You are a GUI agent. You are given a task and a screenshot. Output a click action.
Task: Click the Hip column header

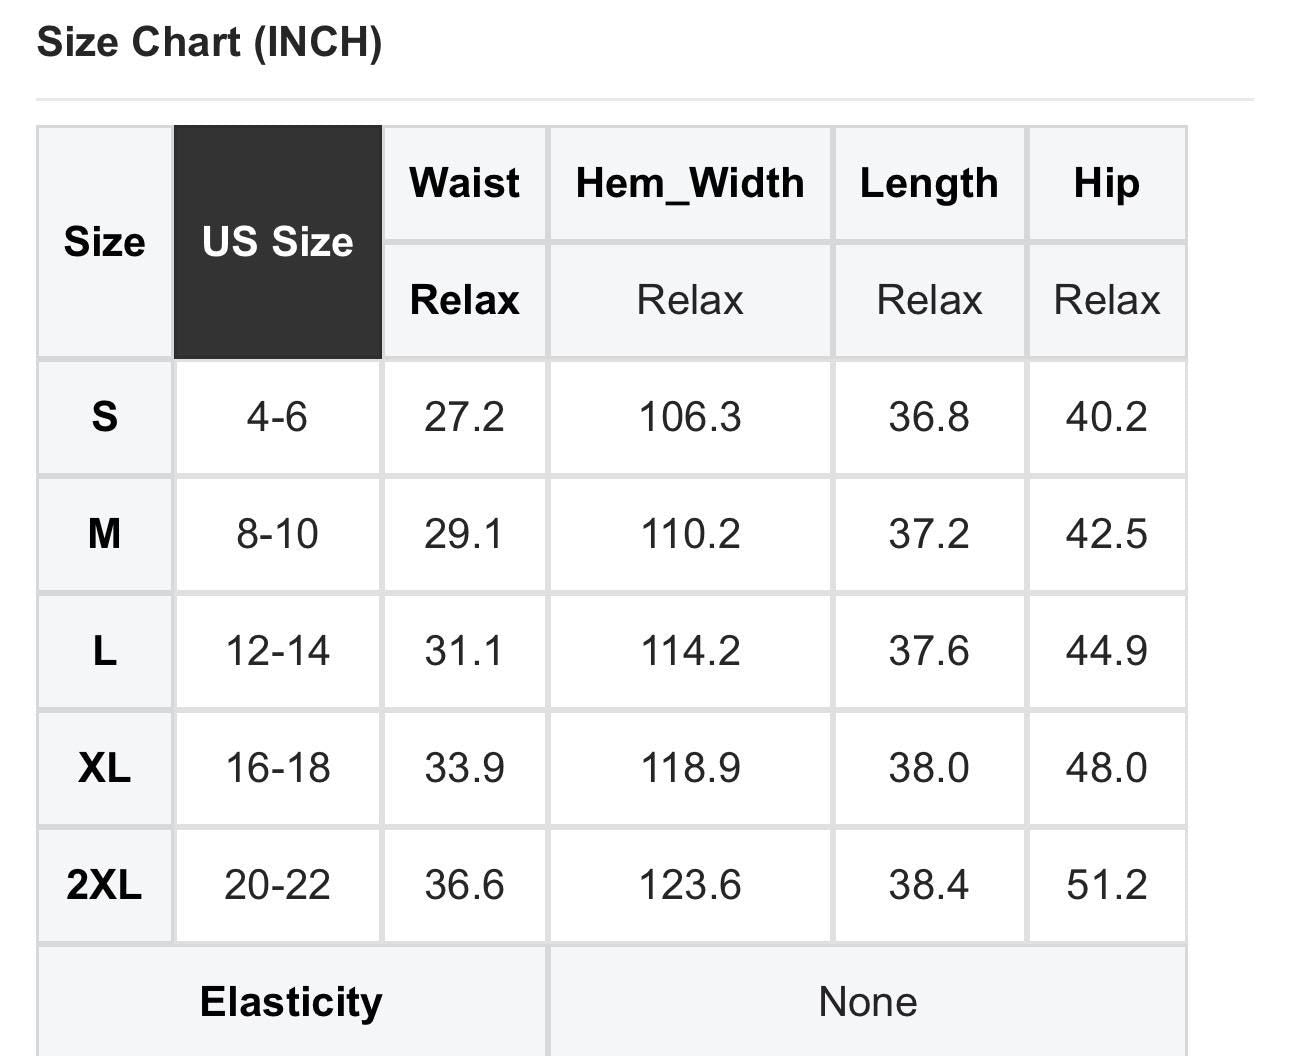[x=1106, y=183]
